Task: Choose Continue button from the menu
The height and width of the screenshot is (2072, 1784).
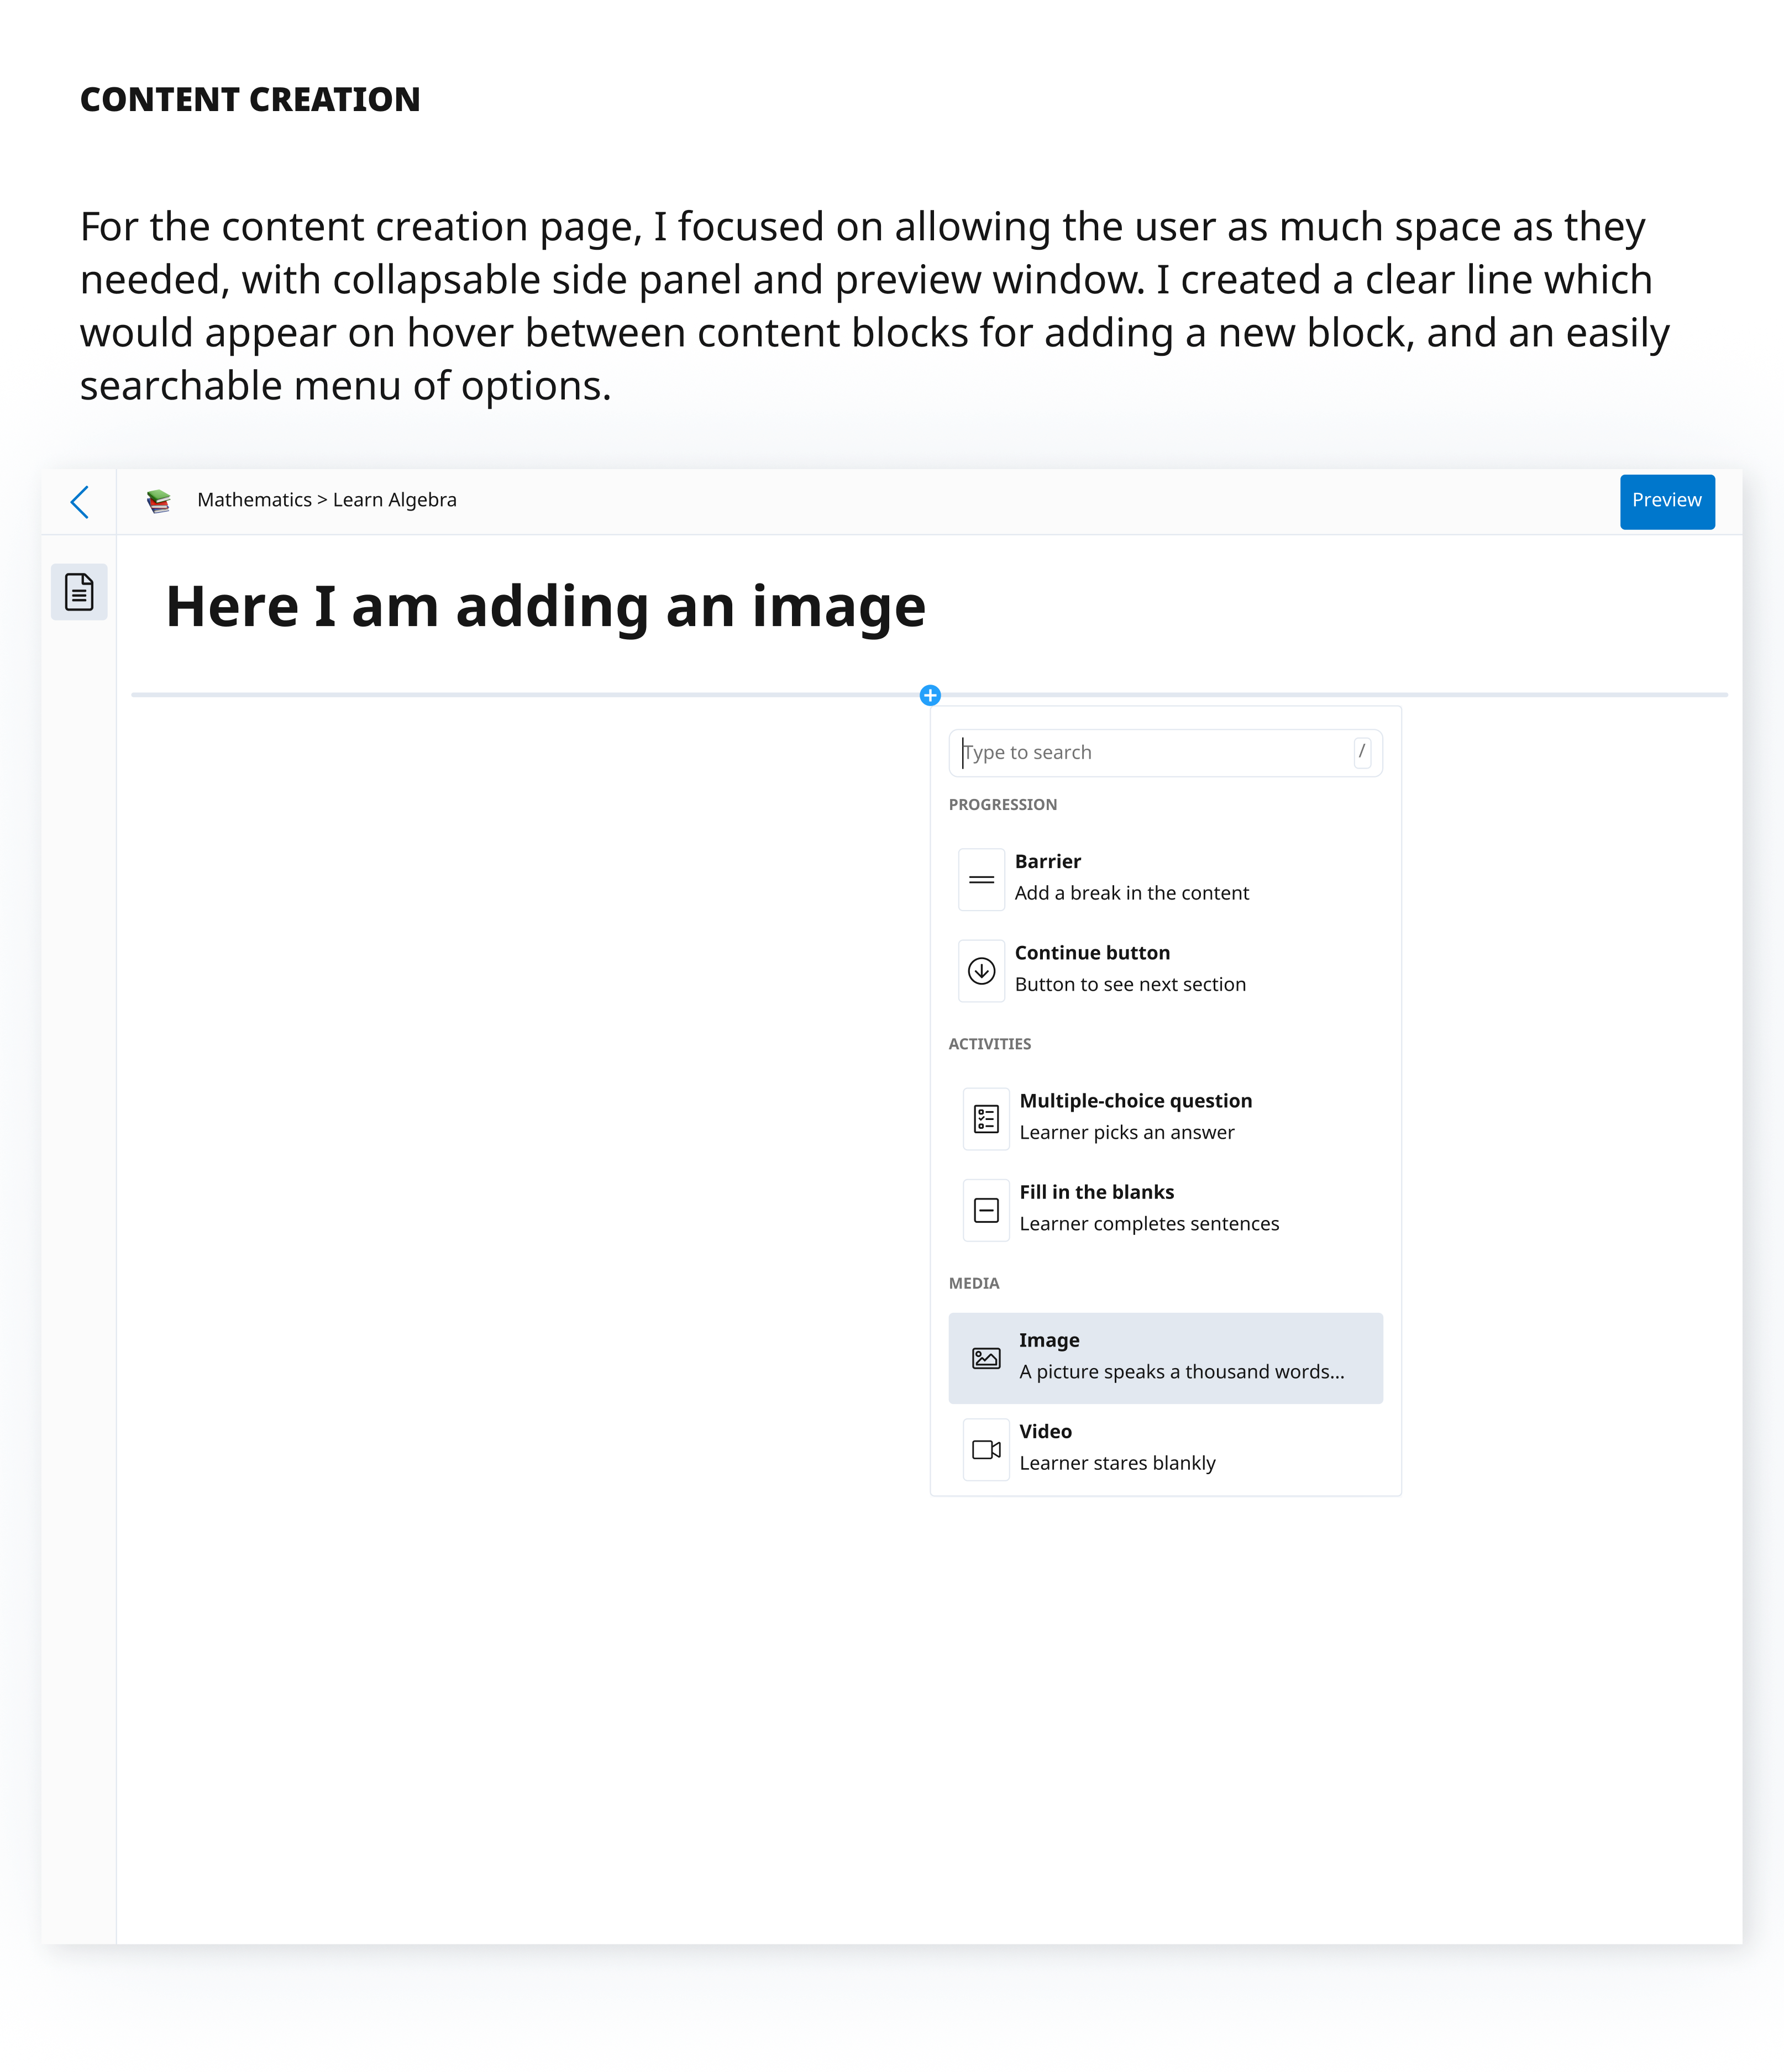Action: click(1130, 968)
